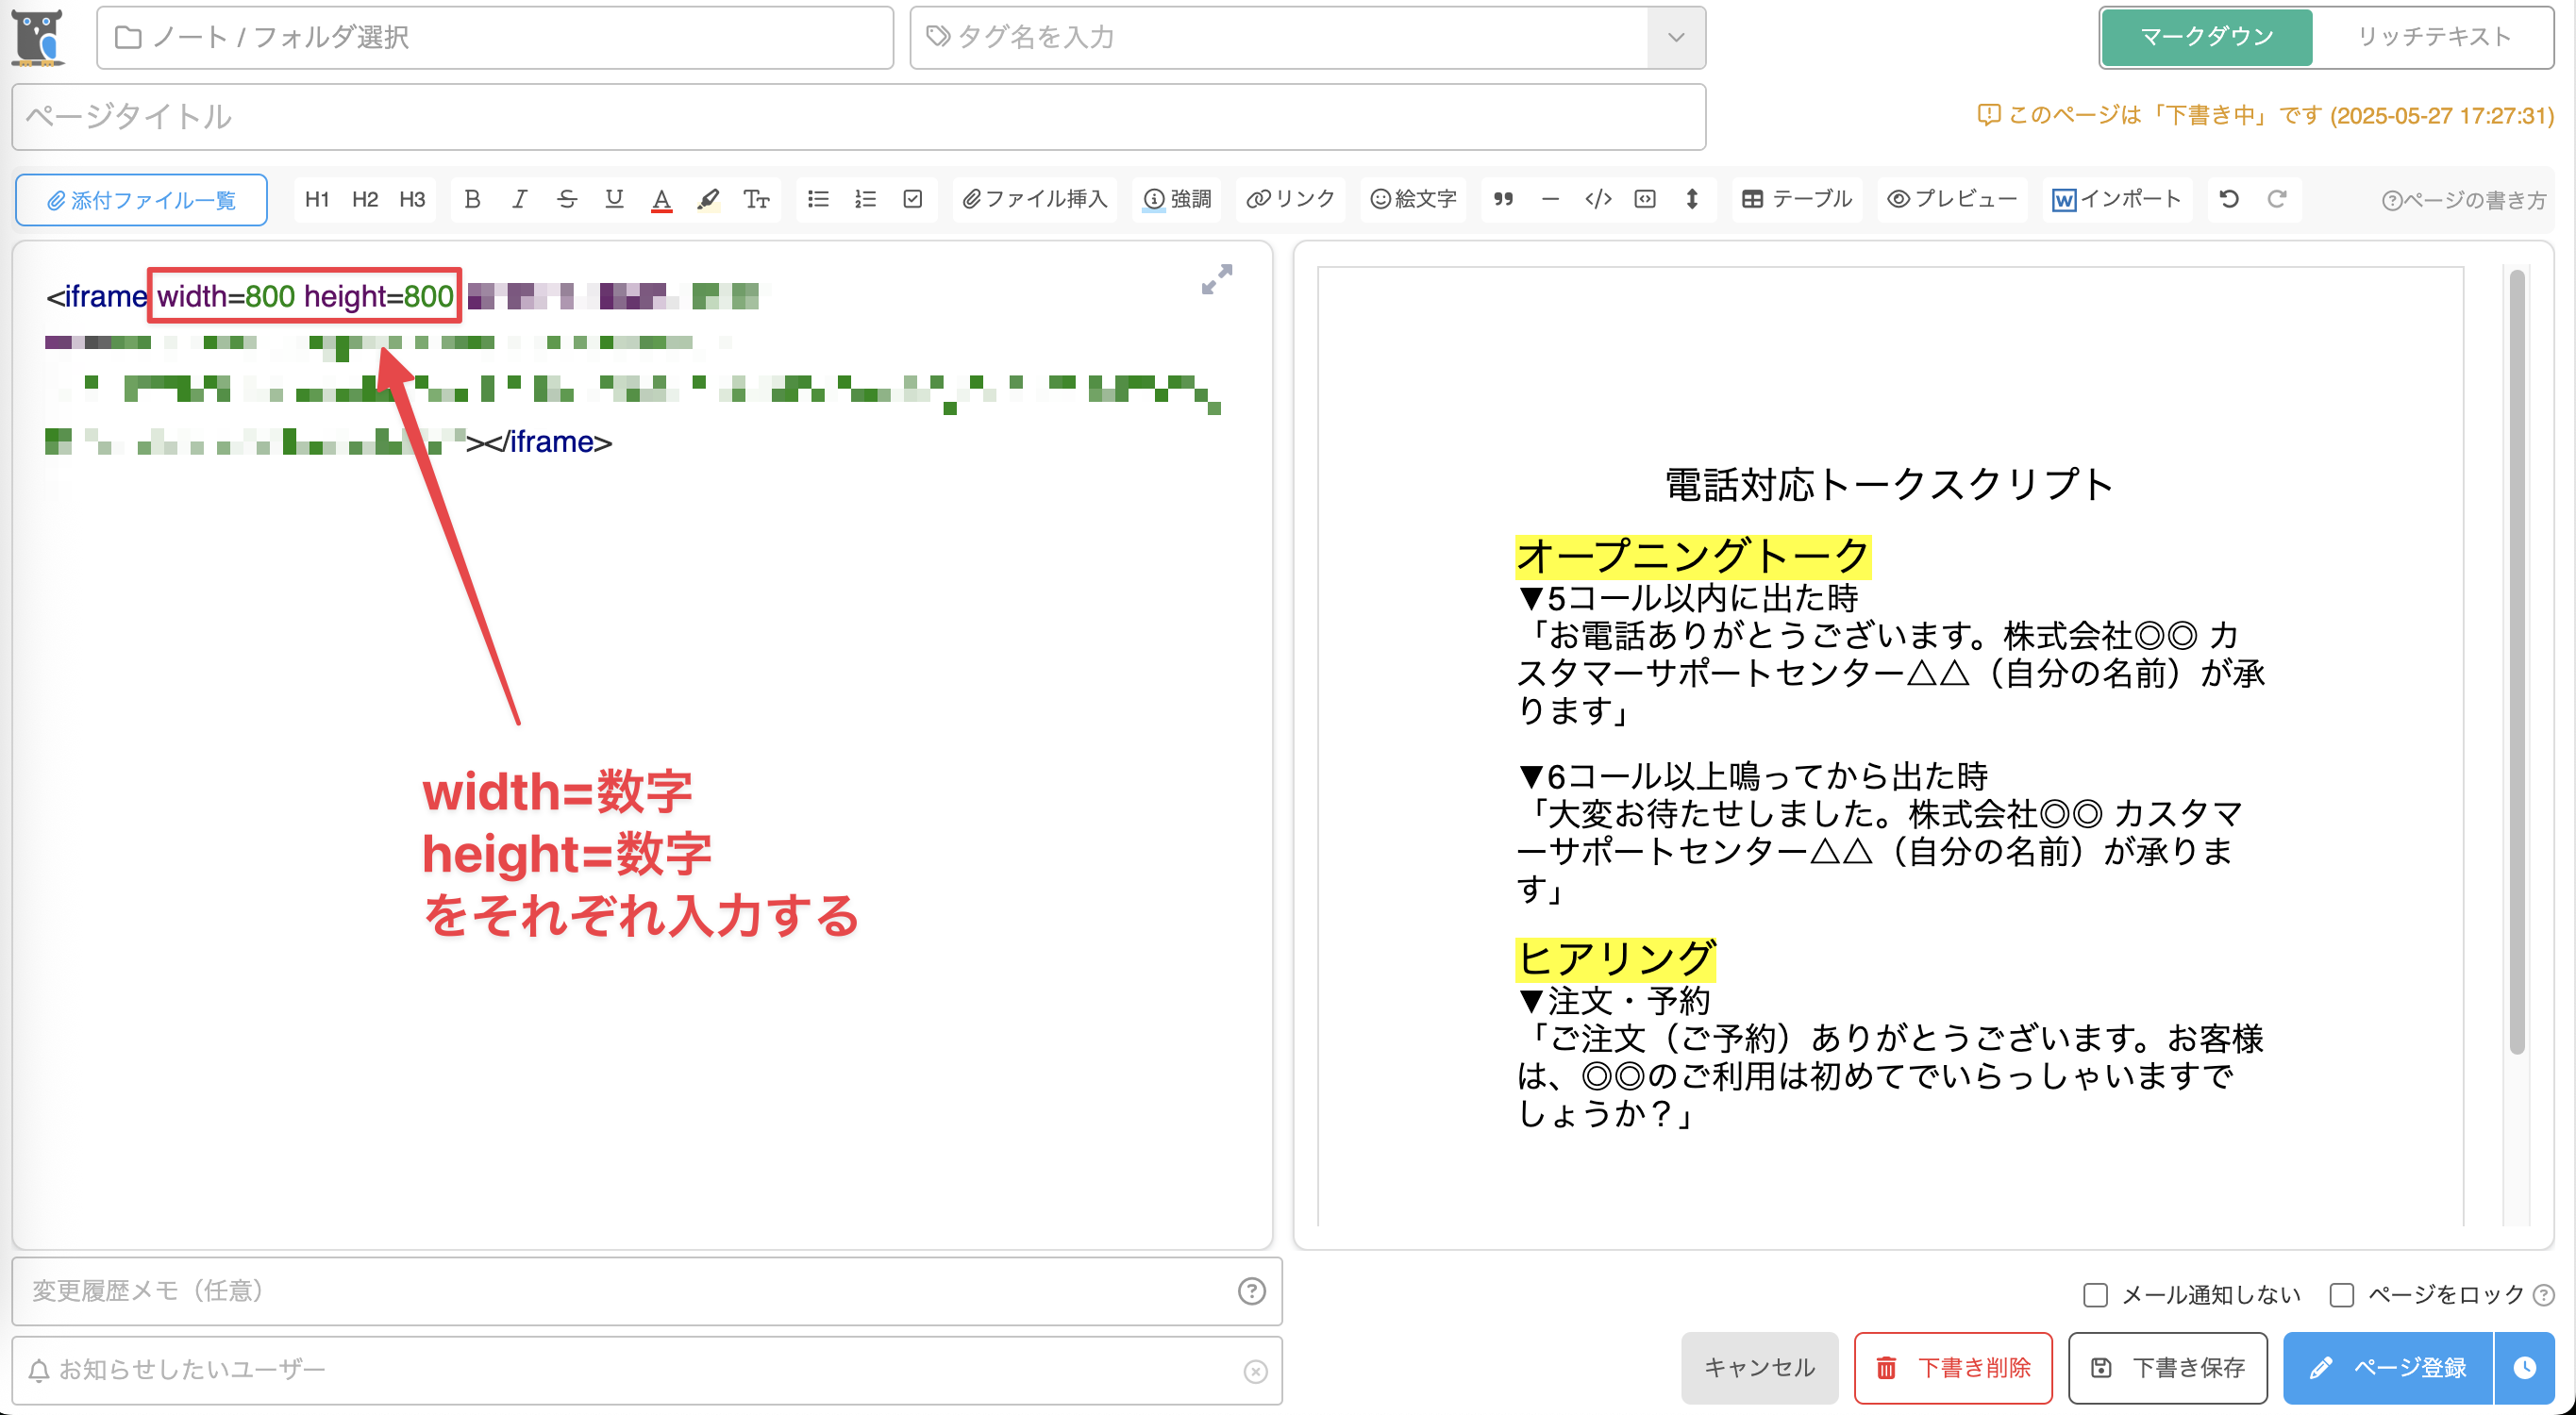Click the ページタイトル input field
The image size is (2576, 1415).
click(x=859, y=117)
